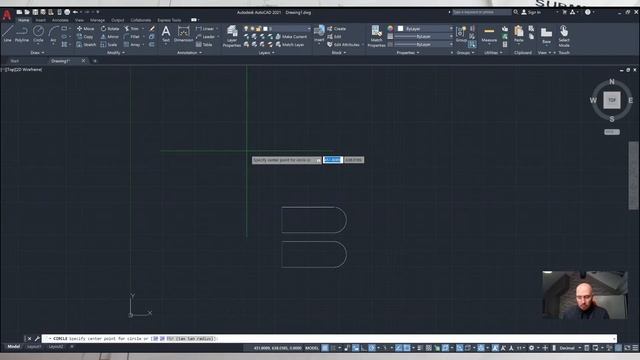Click Edit Attributes button
Image resolution: width=640 pixels, height=360 pixels.
(343, 44)
